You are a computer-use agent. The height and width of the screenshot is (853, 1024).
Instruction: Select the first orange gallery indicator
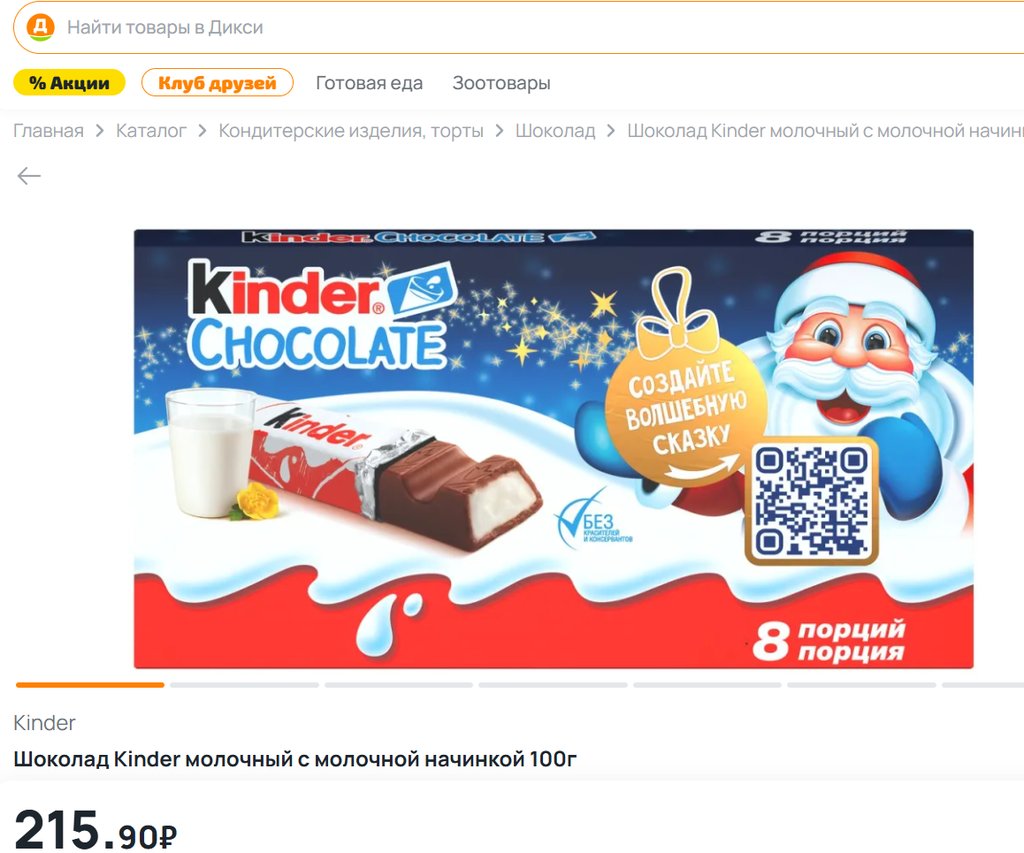pyautogui.click(x=90, y=684)
